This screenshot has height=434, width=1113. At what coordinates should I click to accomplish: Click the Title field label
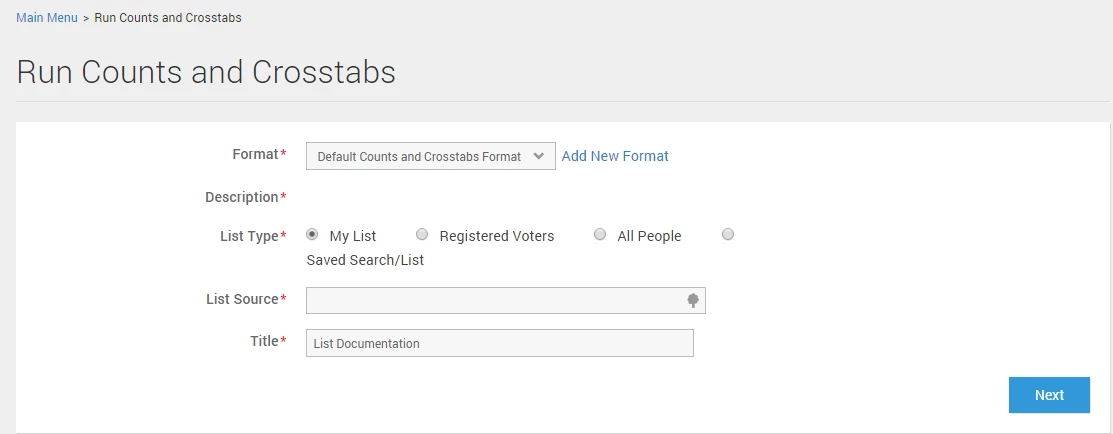(x=264, y=341)
